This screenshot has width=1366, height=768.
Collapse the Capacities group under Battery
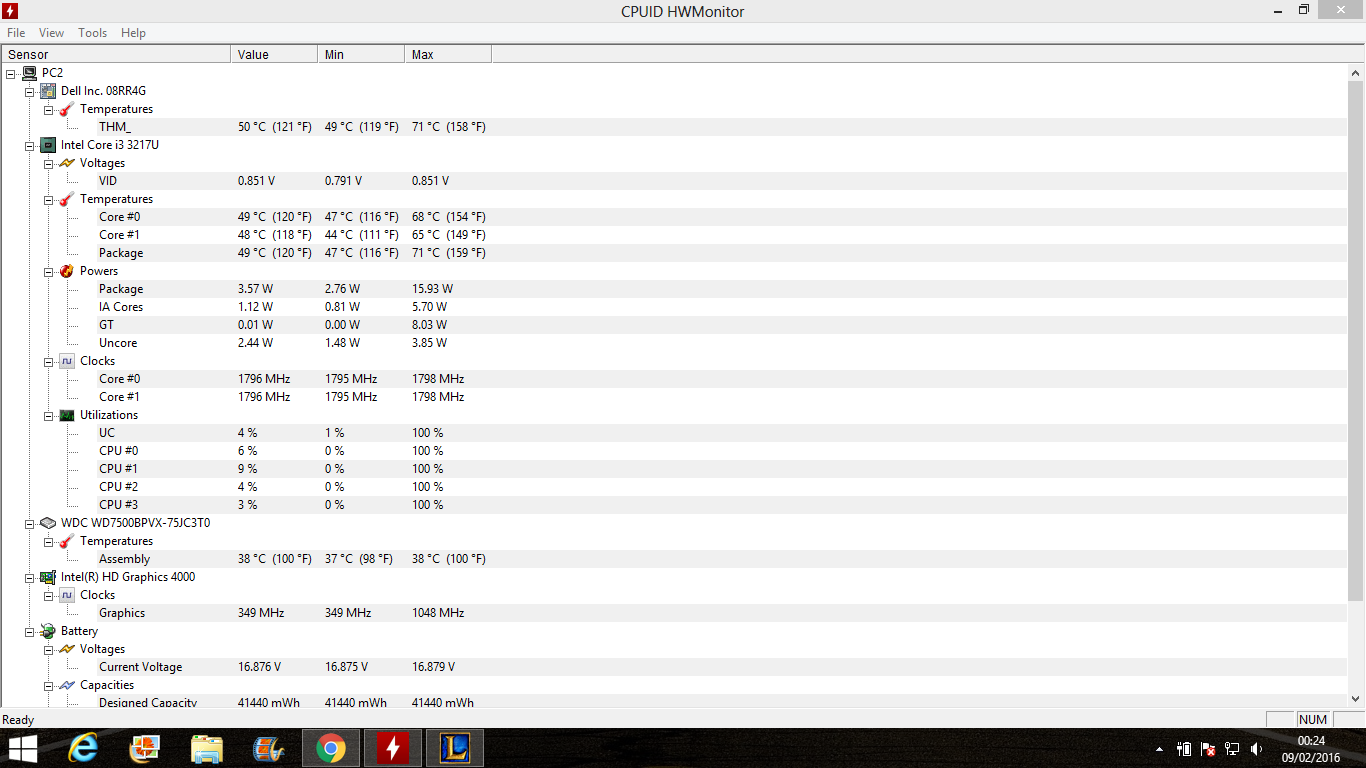(49, 685)
